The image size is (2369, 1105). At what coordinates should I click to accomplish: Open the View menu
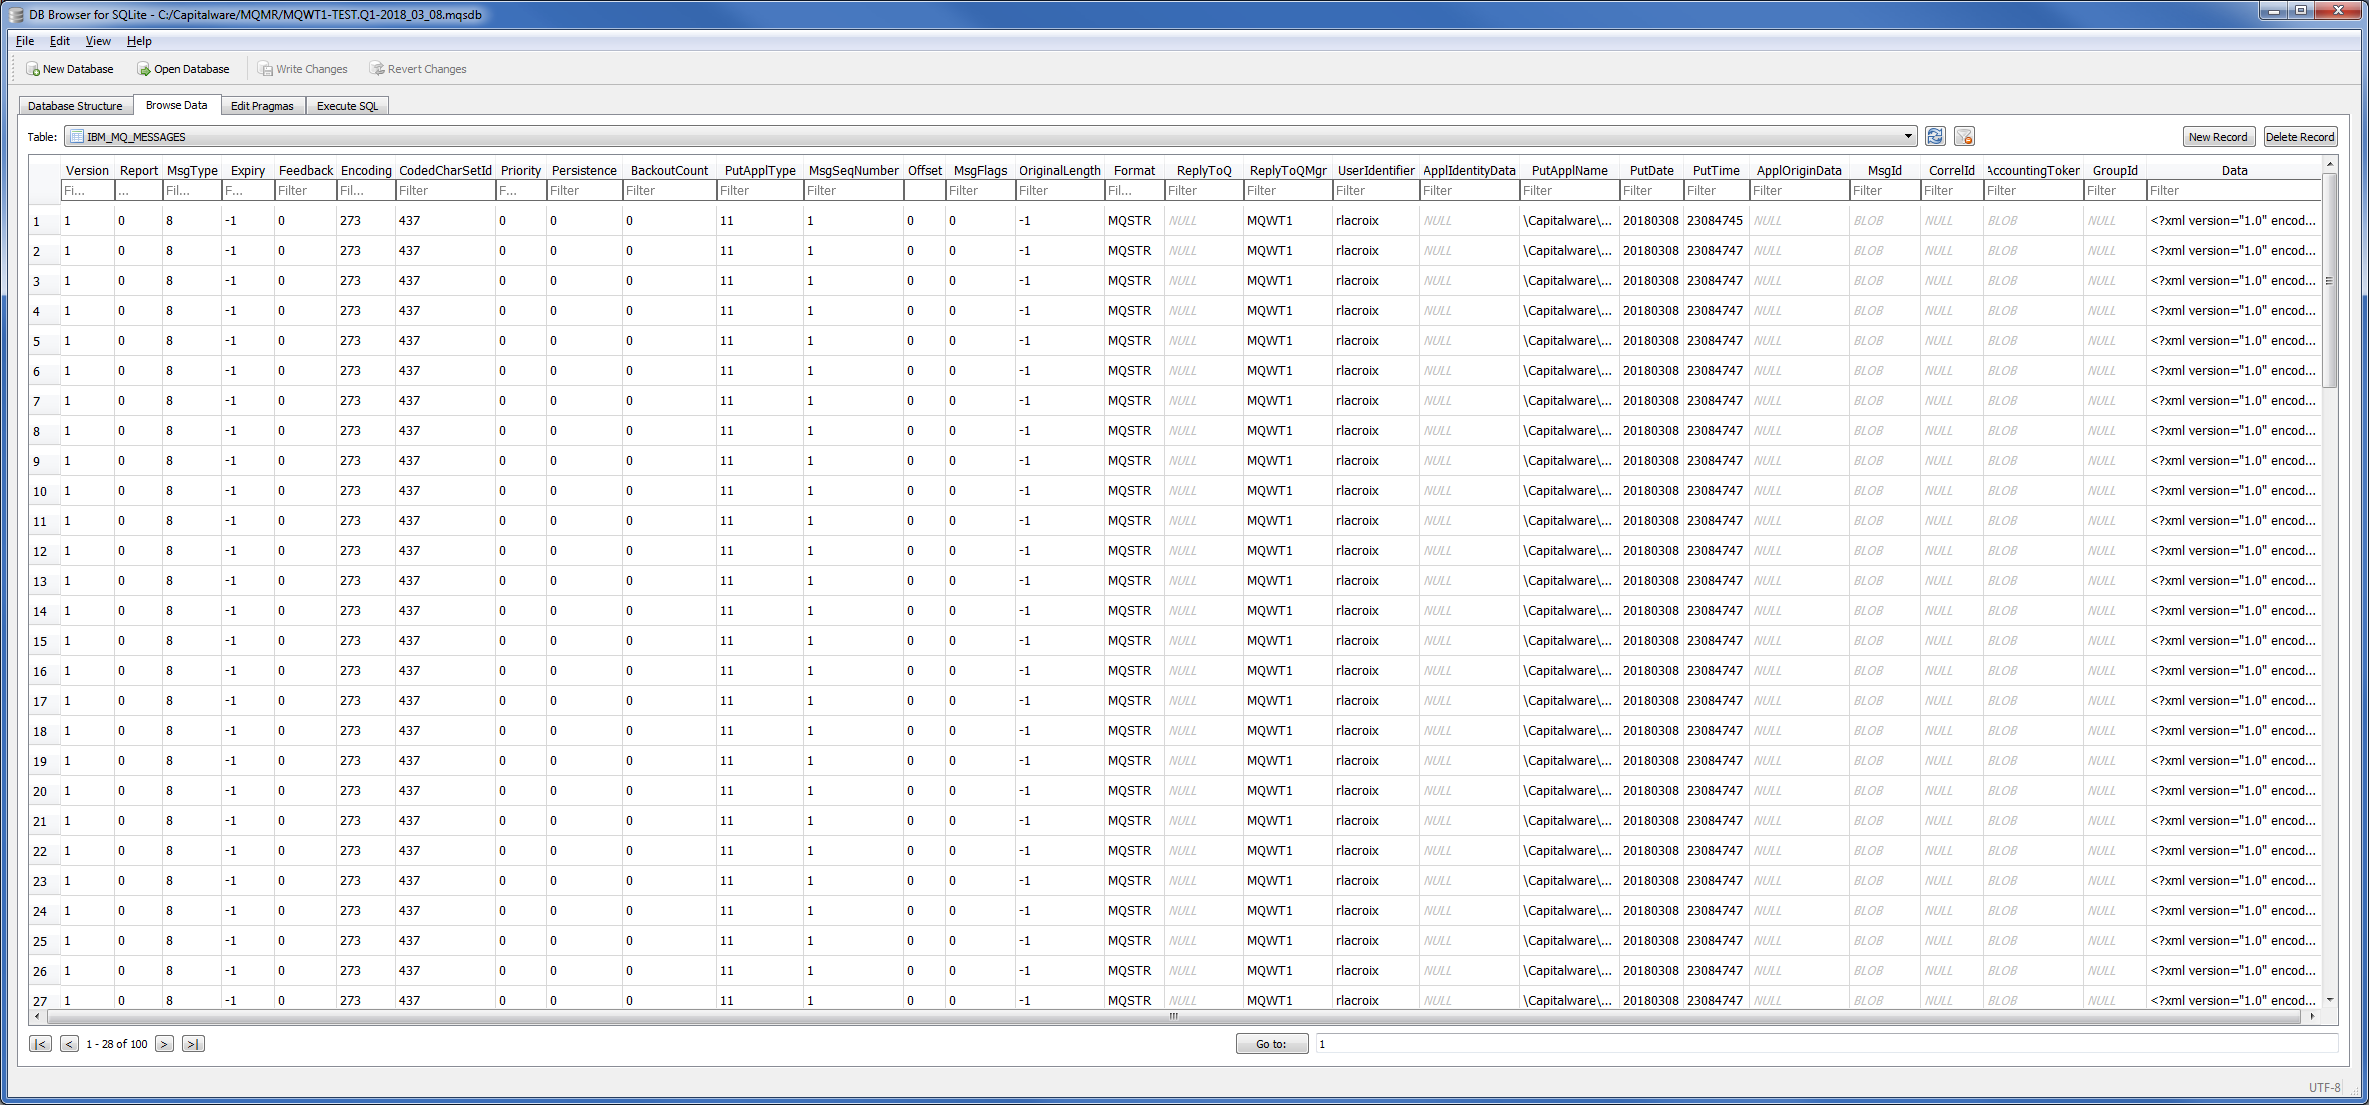(98, 41)
